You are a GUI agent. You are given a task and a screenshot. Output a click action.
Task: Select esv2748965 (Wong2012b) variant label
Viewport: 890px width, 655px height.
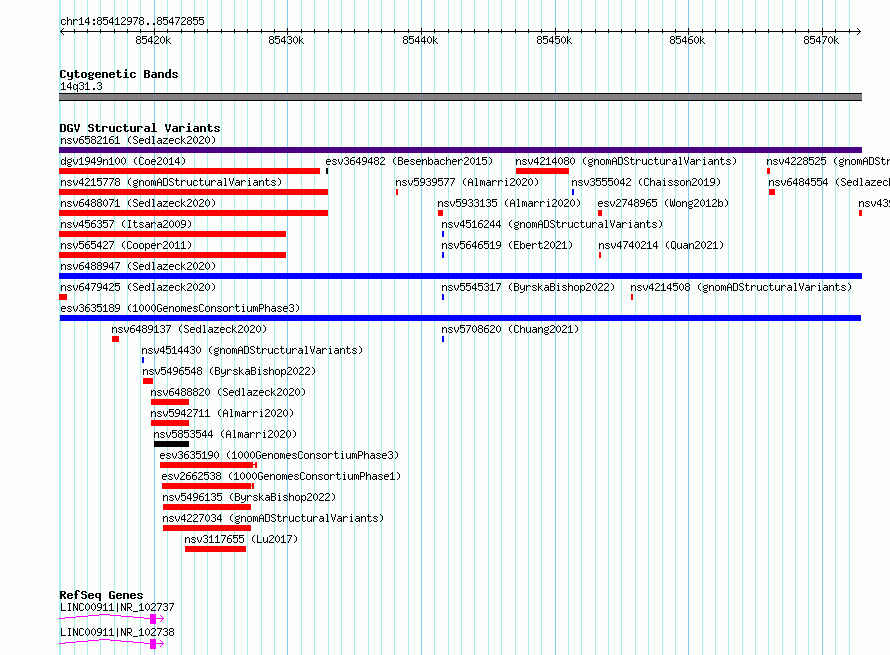tap(663, 203)
